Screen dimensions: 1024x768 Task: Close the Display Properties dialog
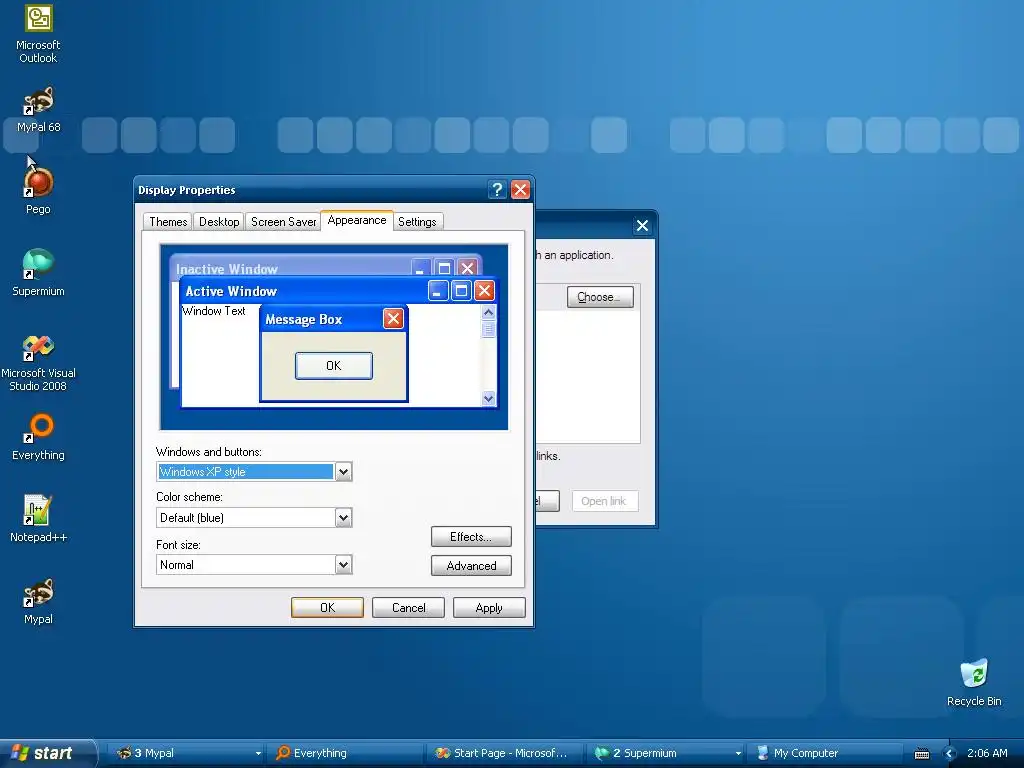pyautogui.click(x=520, y=189)
